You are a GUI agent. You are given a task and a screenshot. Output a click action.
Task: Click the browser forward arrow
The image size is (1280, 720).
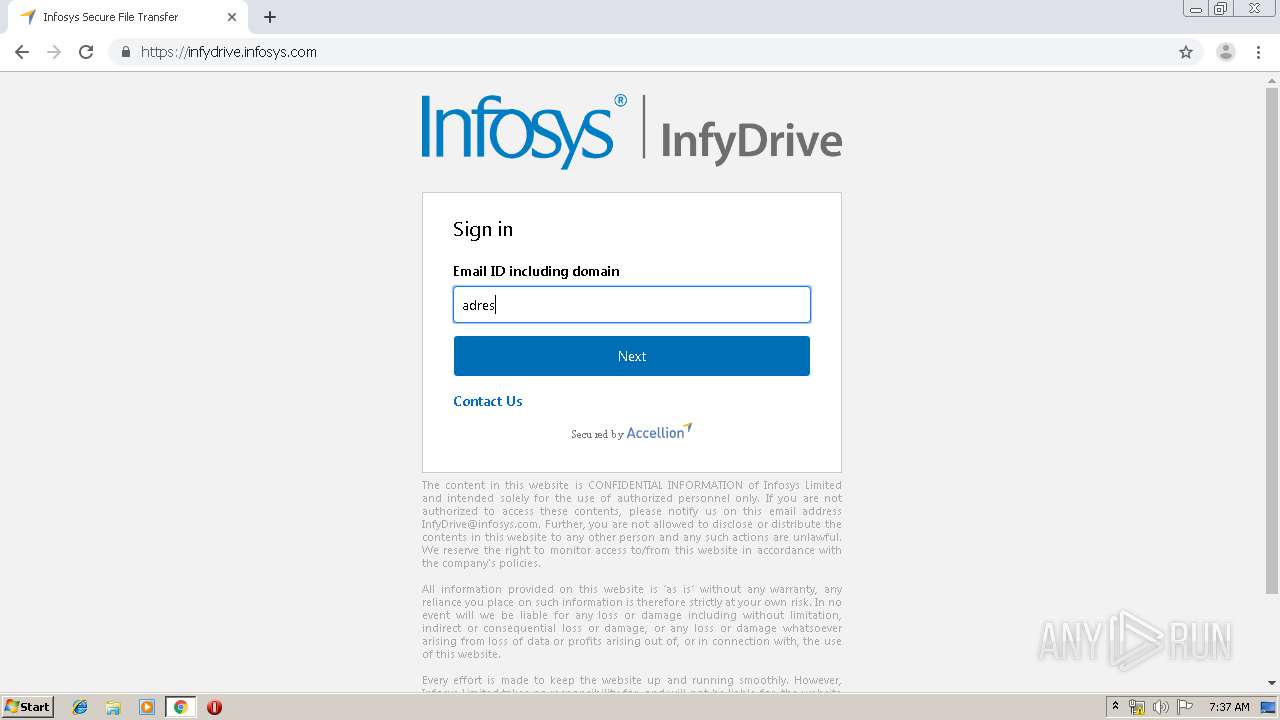pos(54,52)
